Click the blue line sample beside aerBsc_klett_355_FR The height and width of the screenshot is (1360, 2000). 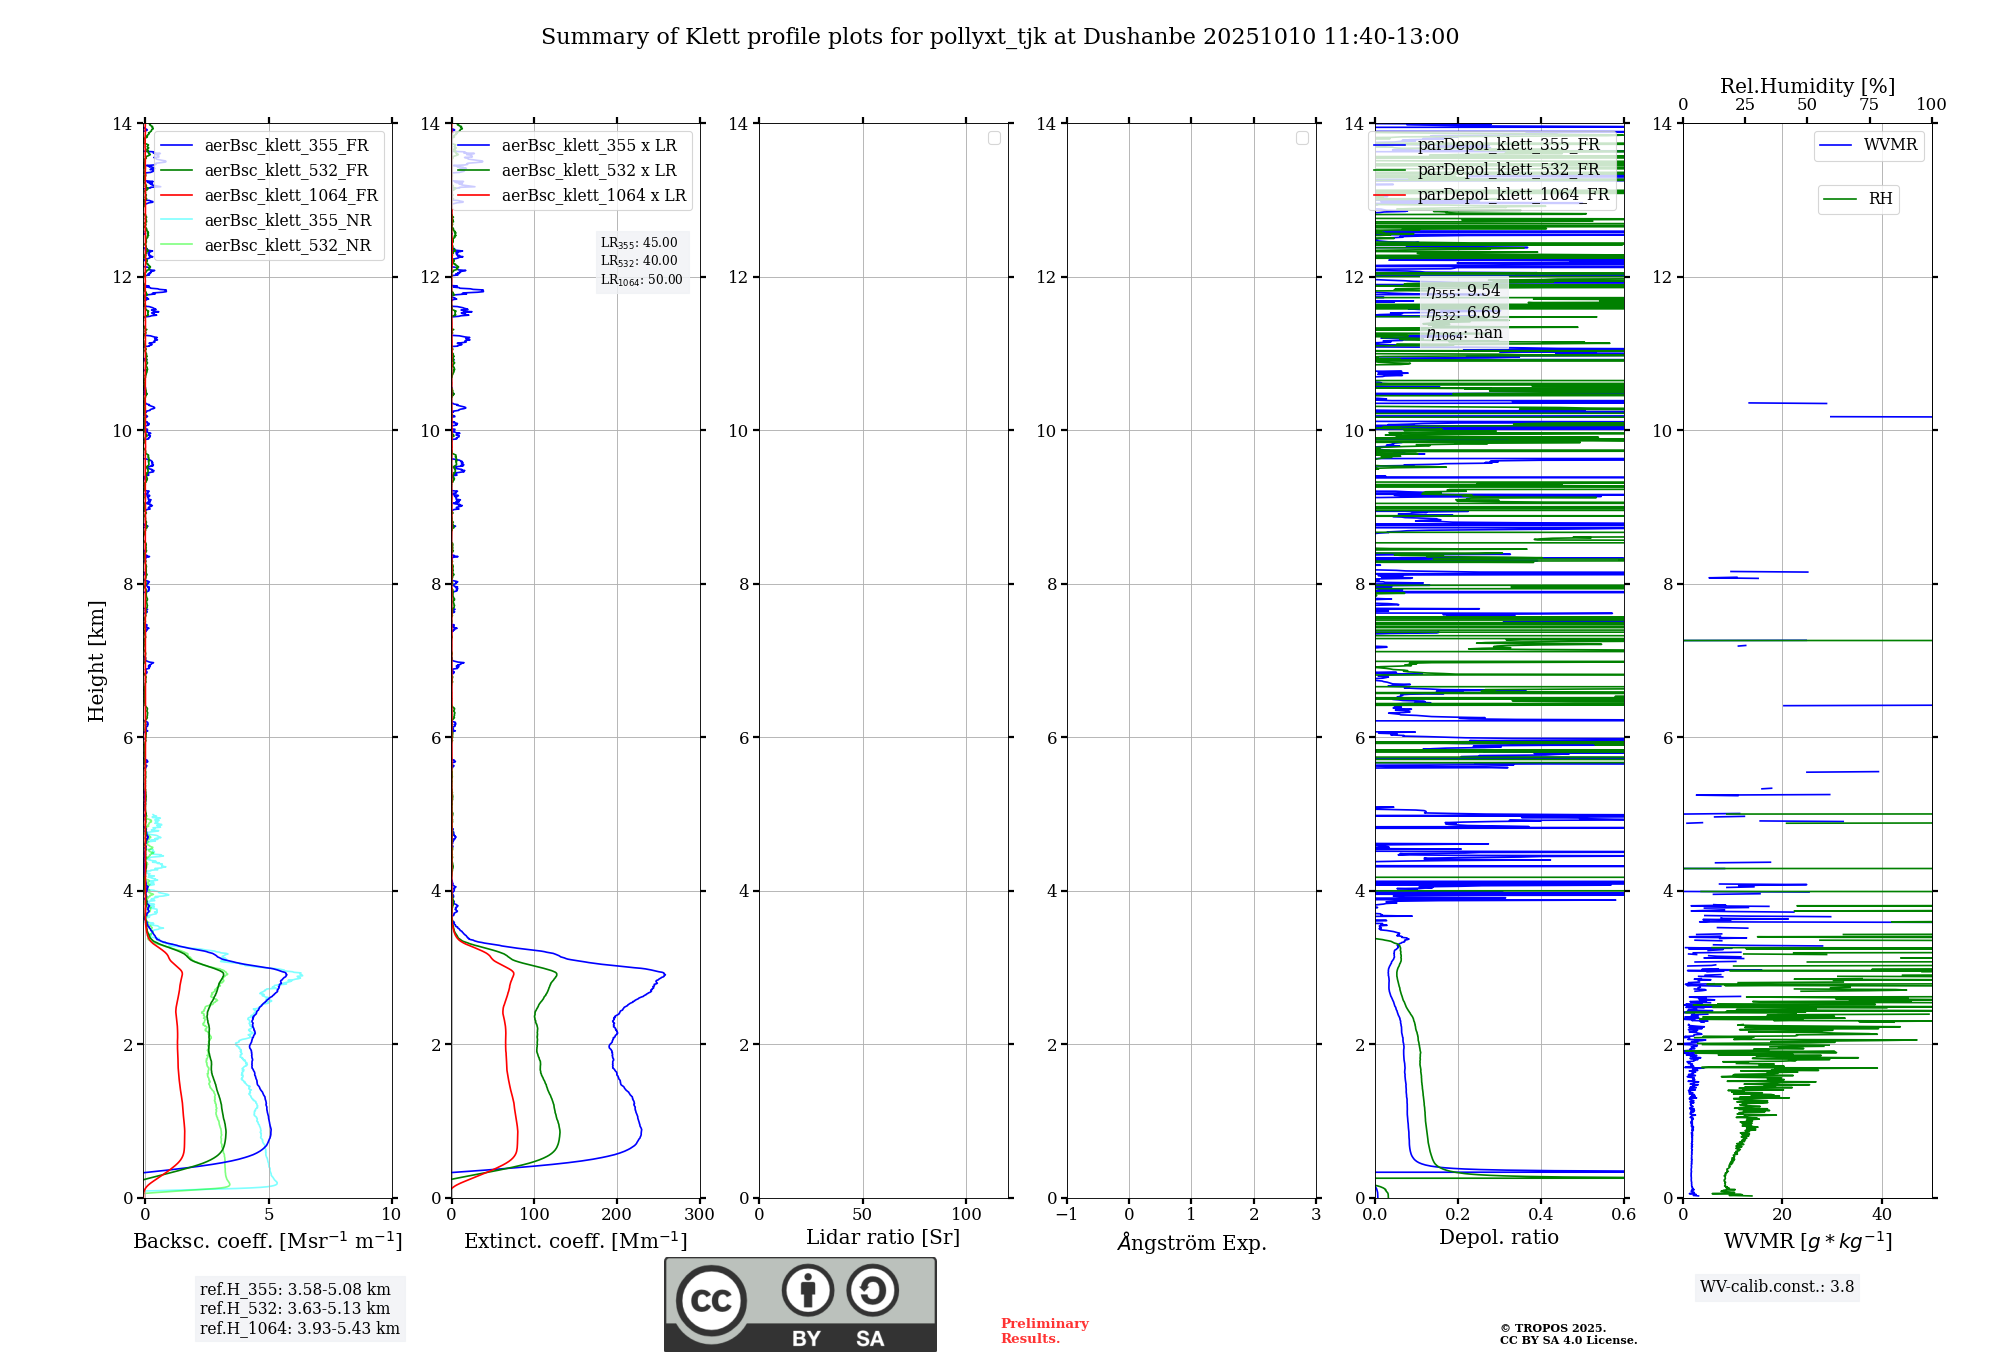pyautogui.click(x=177, y=146)
